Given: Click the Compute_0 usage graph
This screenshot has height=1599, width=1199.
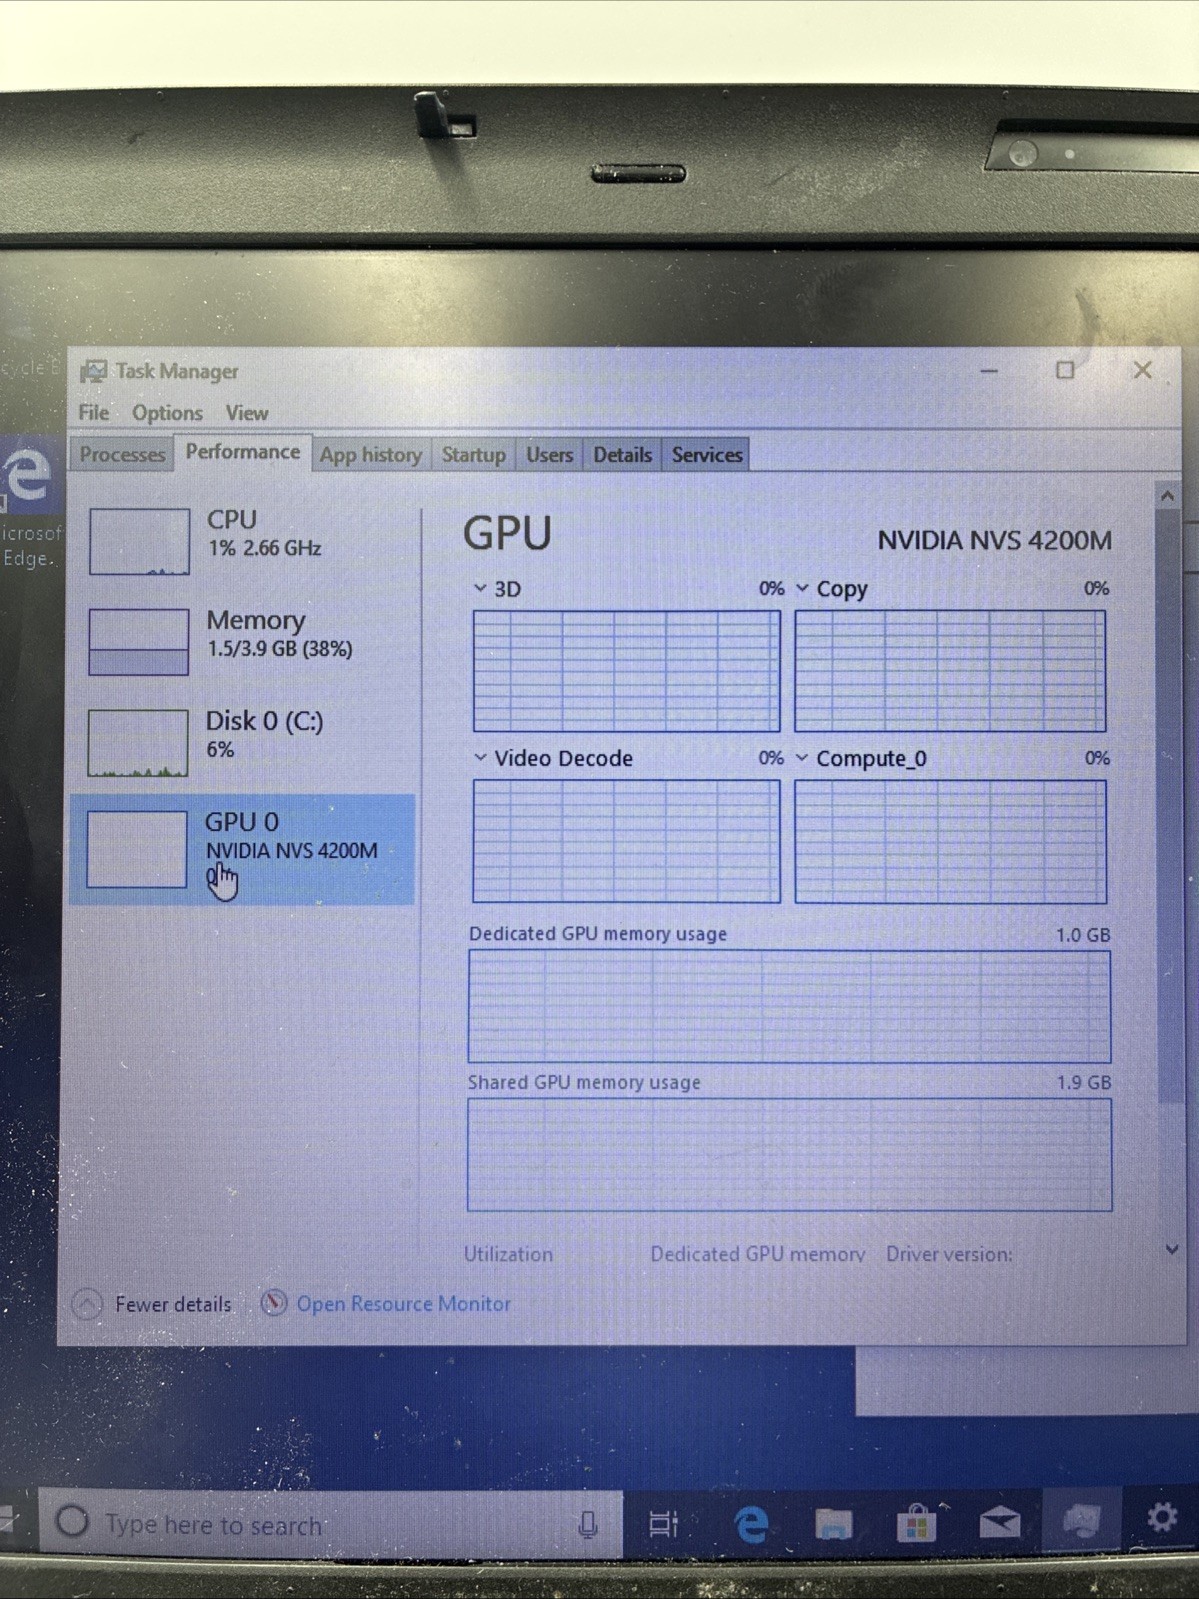Looking at the screenshot, I should [x=950, y=841].
